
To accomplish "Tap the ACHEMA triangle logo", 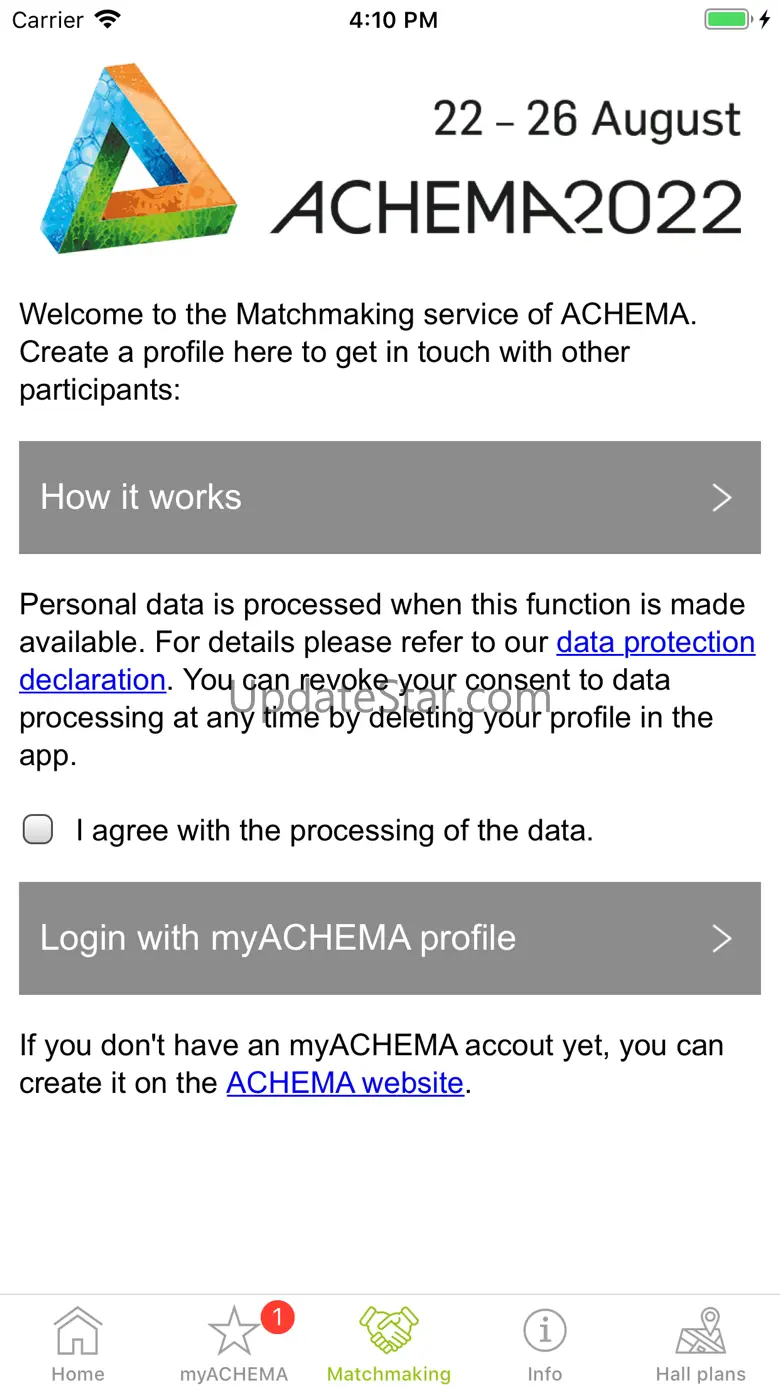I will click(x=138, y=158).
